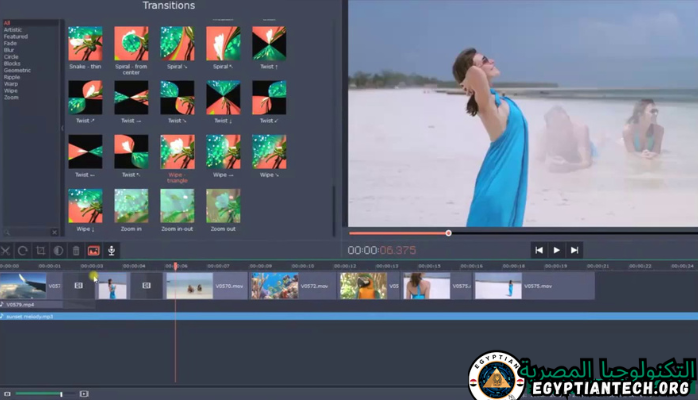698x400 pixels.
Task: Choose the Fade category in list
Action: 11,42
